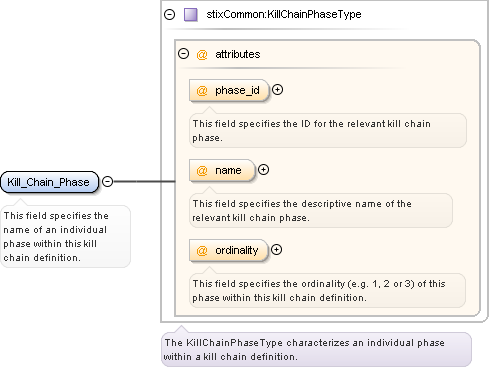The height and width of the screenshot is (370, 490).
Task: Click the Kill_Chain_Phase description annotation
Action: click(x=65, y=236)
